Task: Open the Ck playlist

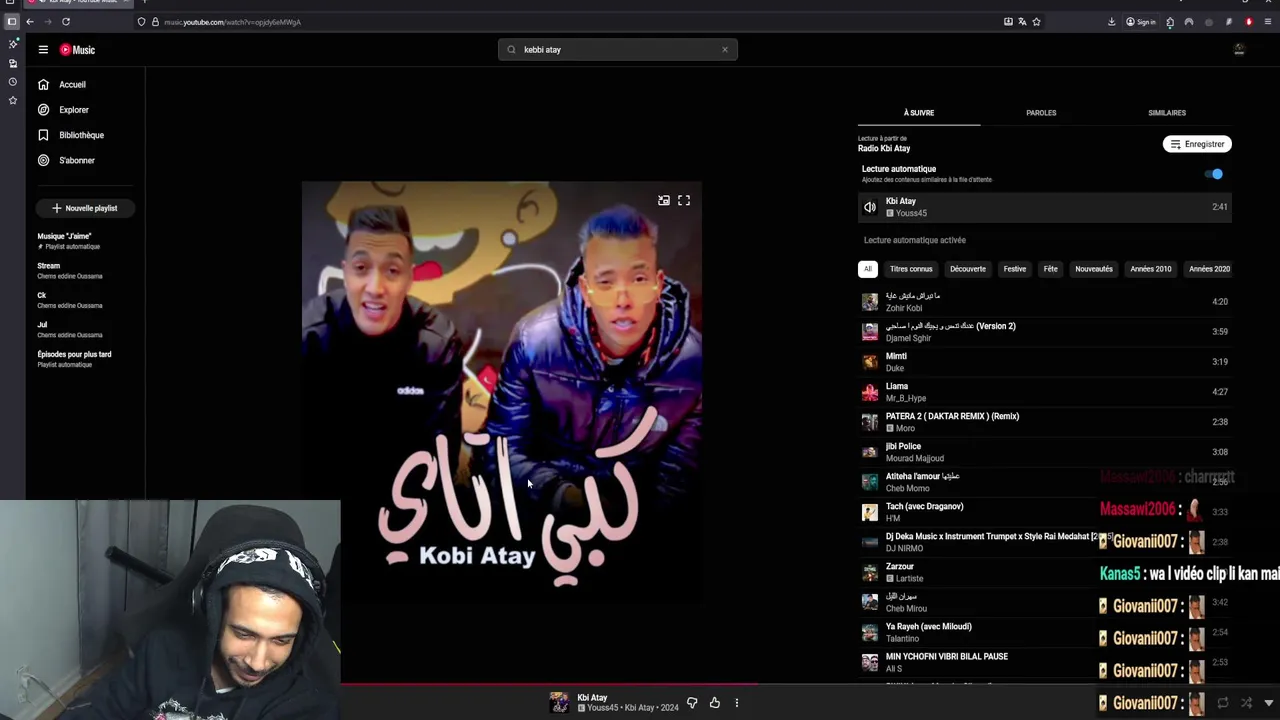Action: (x=70, y=300)
